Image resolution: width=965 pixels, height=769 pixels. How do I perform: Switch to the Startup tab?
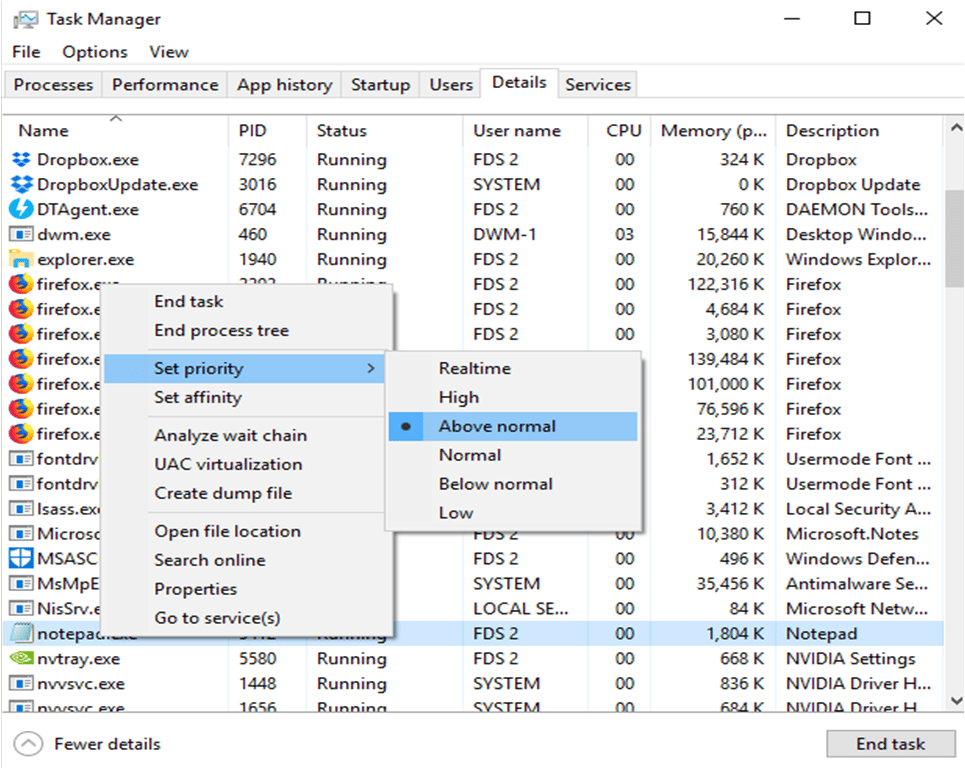tap(380, 85)
